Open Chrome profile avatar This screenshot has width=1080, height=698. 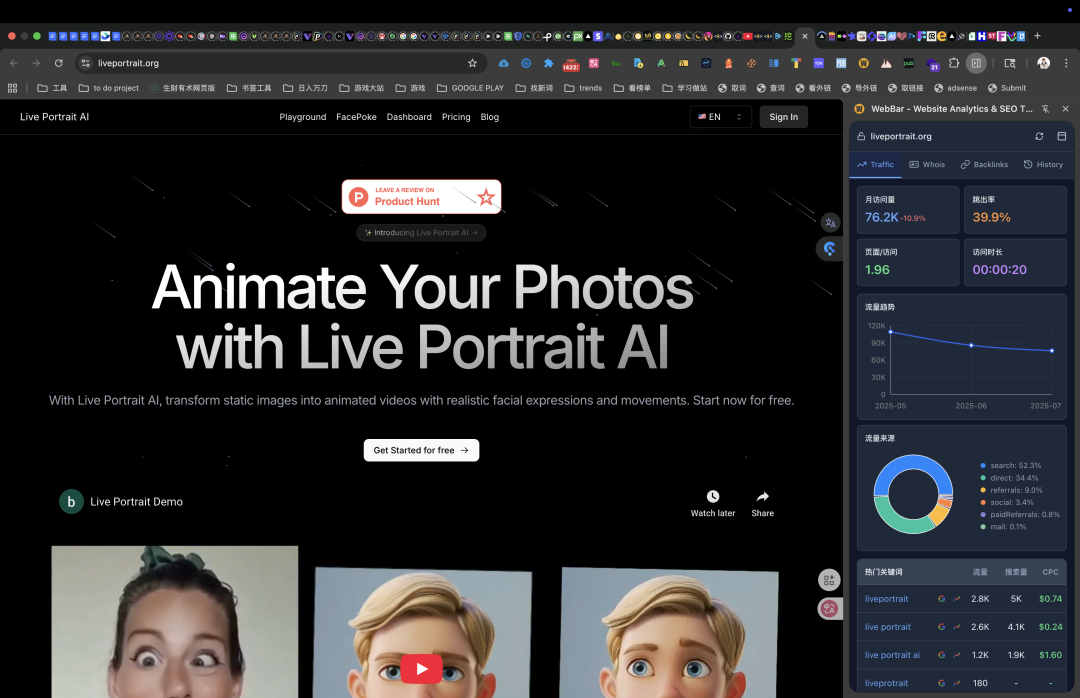tap(1043, 63)
